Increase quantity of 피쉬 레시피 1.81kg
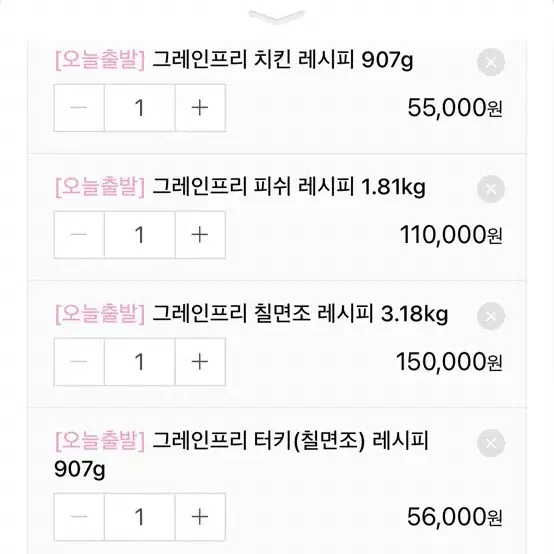 200,235
